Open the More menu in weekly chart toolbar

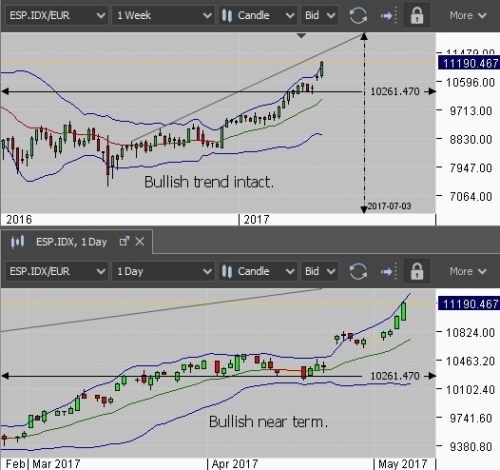468,15
